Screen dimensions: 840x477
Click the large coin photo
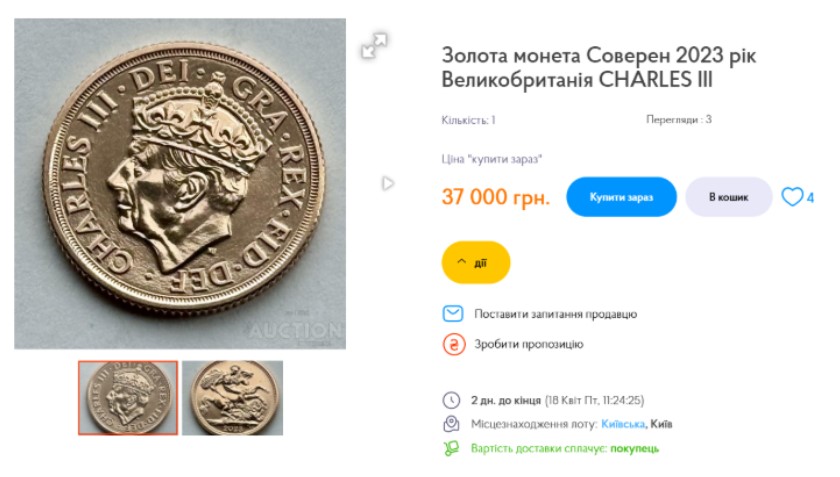pos(180,184)
